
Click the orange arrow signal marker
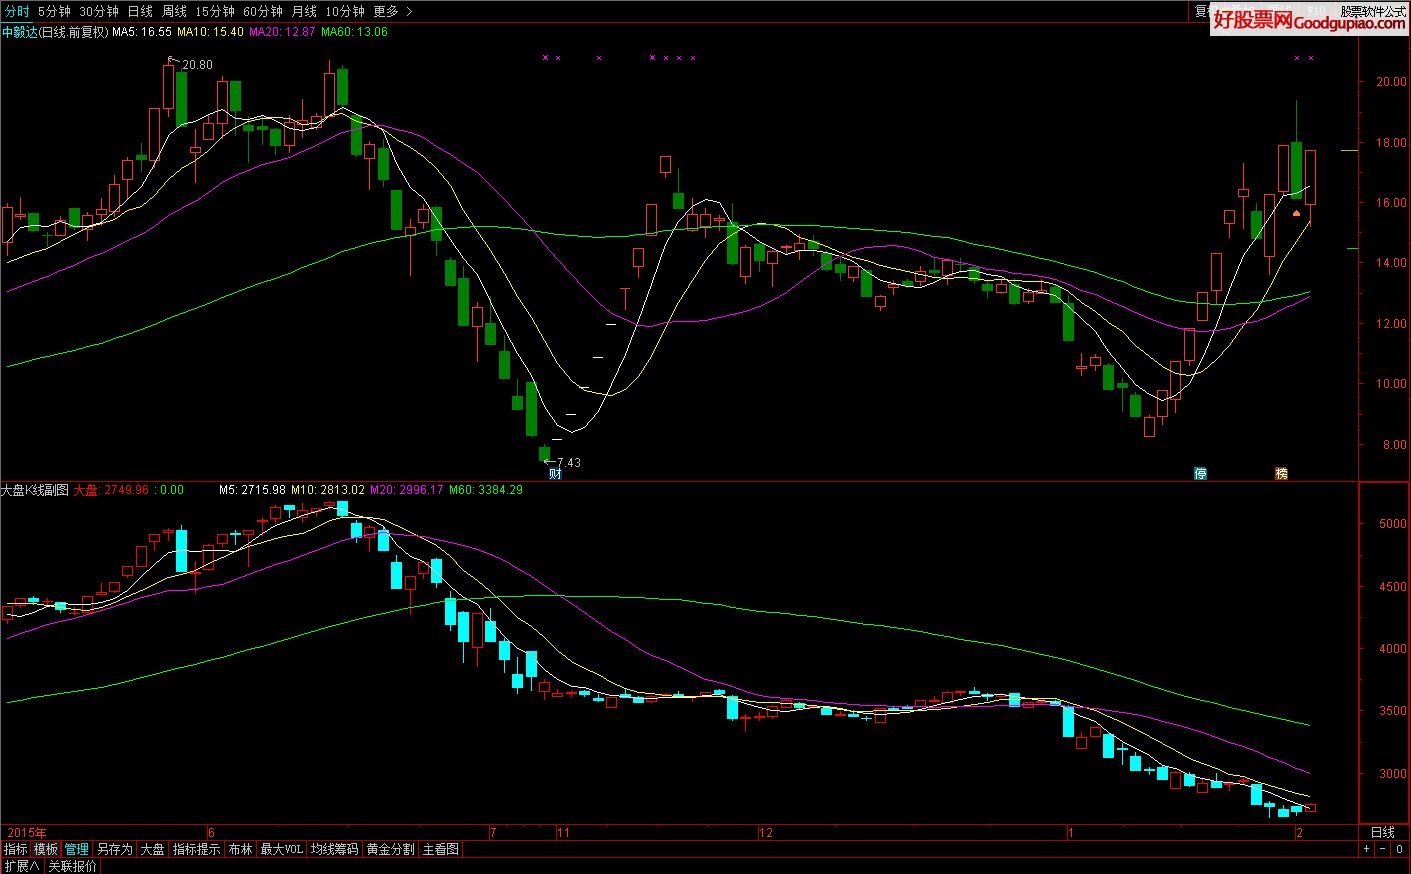pos(1296,213)
